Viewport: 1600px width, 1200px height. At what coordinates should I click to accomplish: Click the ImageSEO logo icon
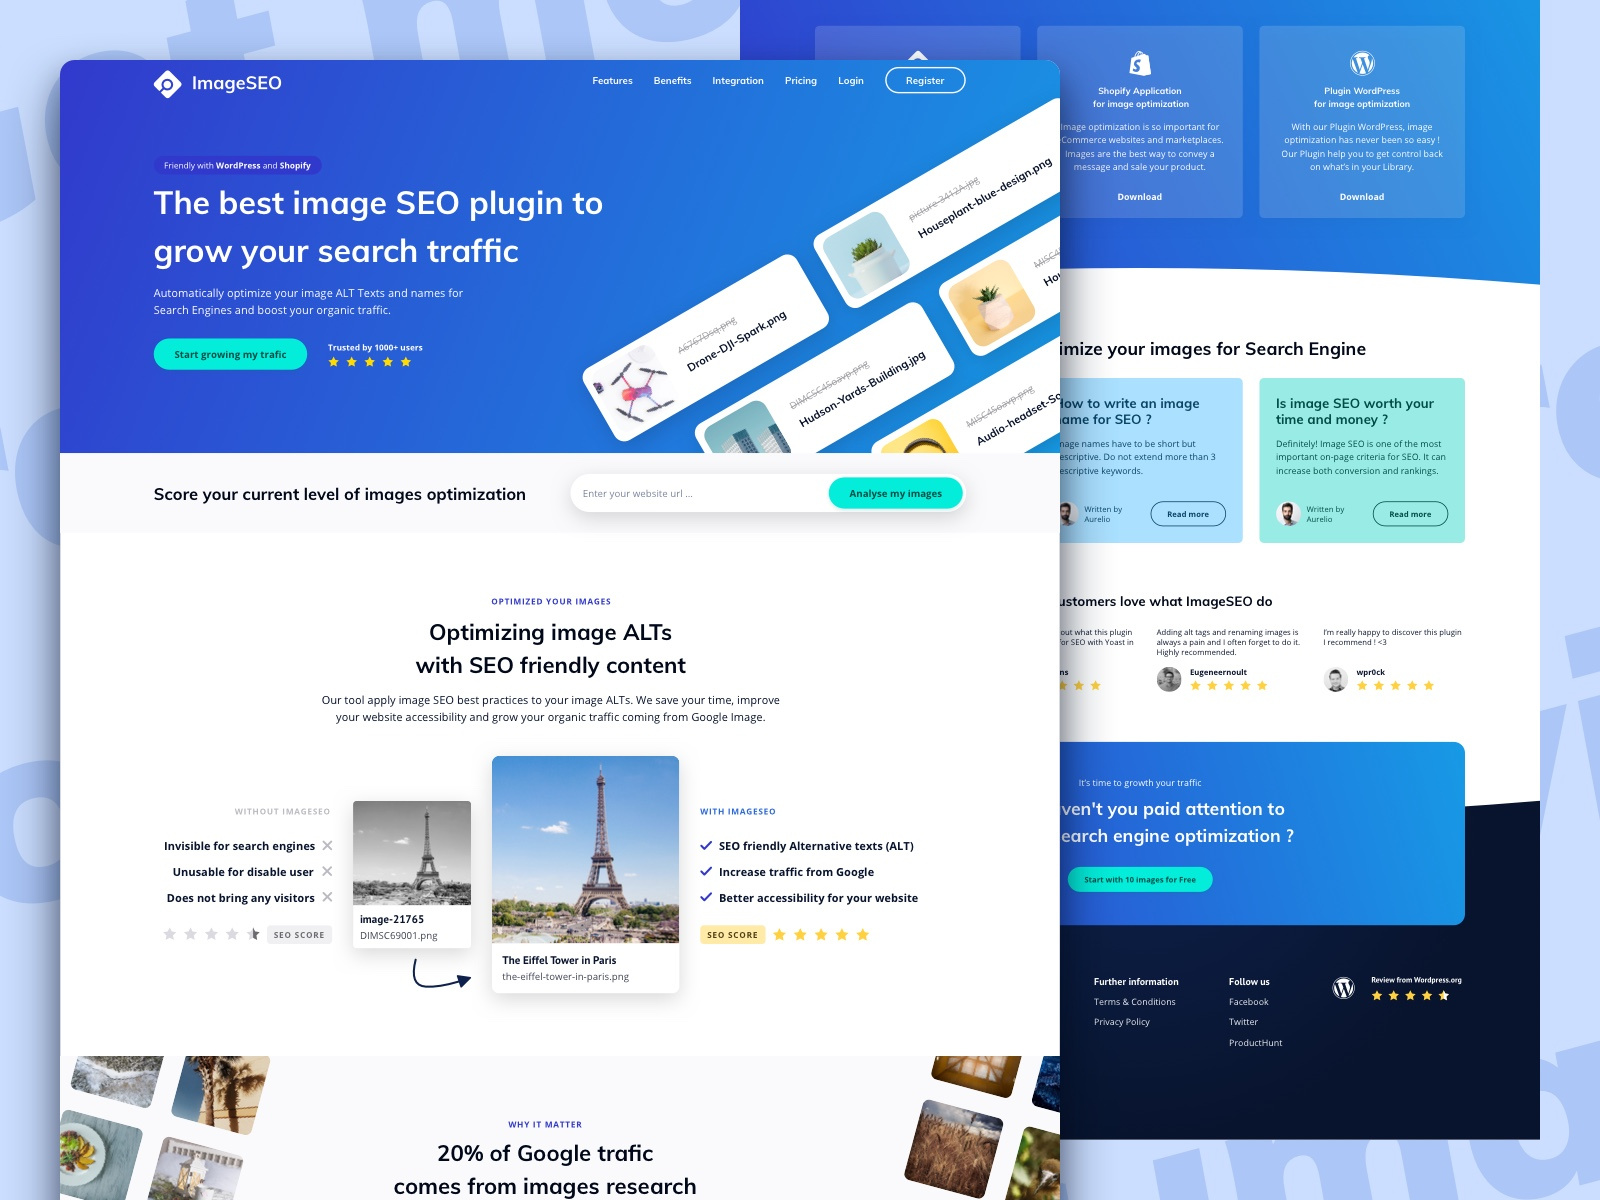pos(167,84)
